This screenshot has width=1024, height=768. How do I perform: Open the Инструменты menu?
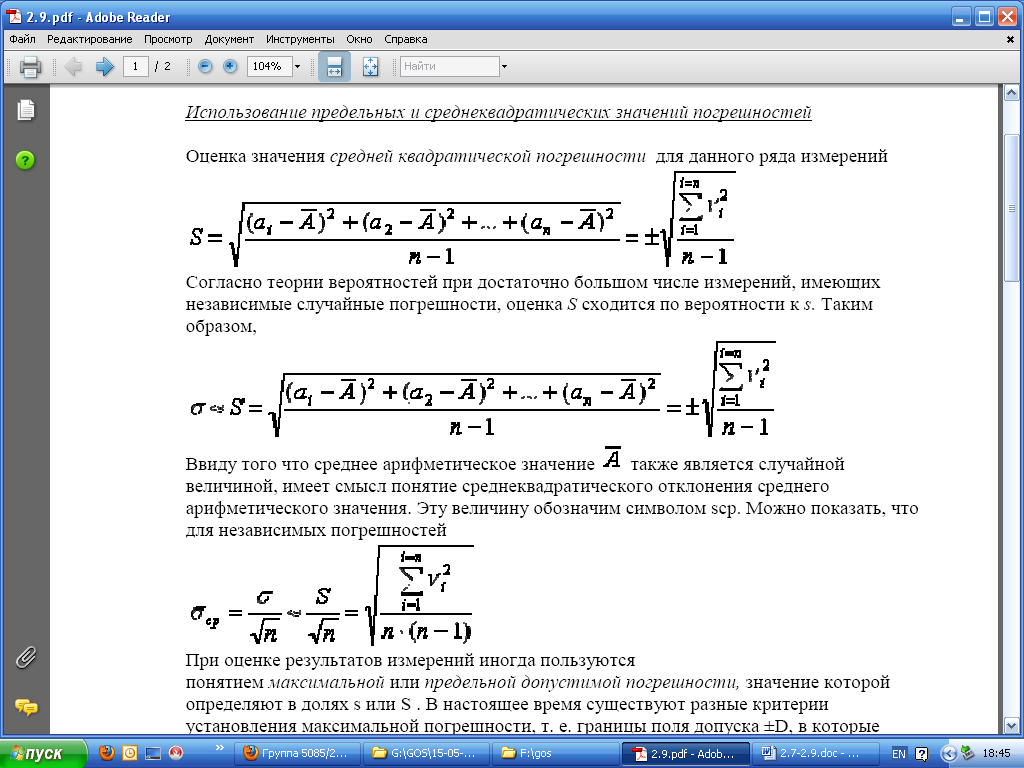[x=300, y=39]
